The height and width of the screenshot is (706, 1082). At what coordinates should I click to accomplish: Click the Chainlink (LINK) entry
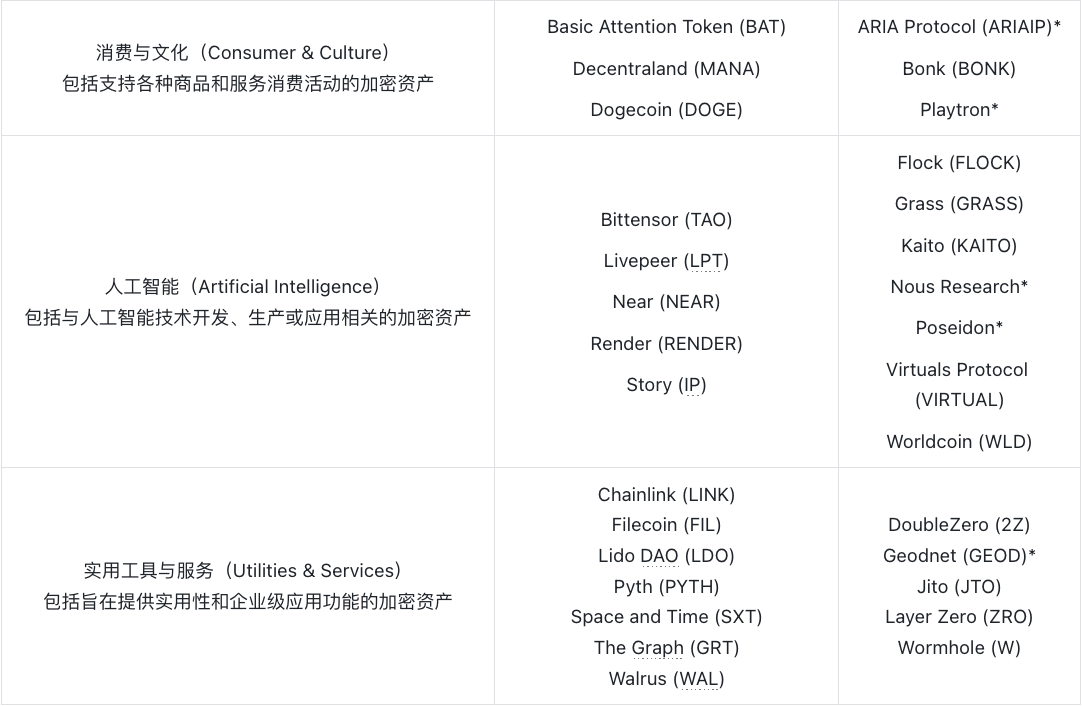click(666, 495)
